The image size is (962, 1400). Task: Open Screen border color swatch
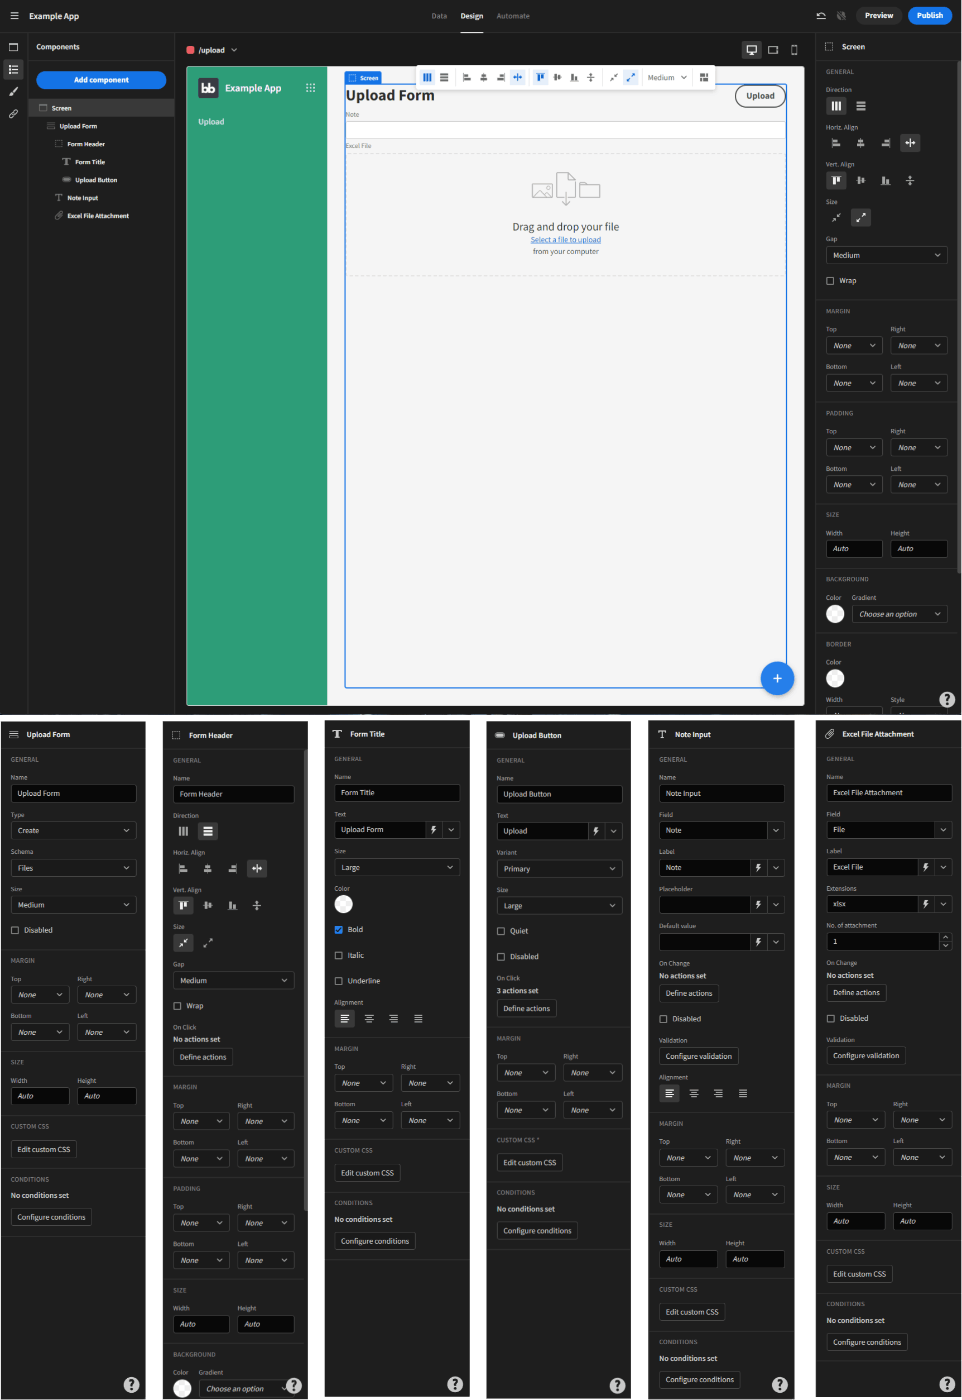pos(835,678)
